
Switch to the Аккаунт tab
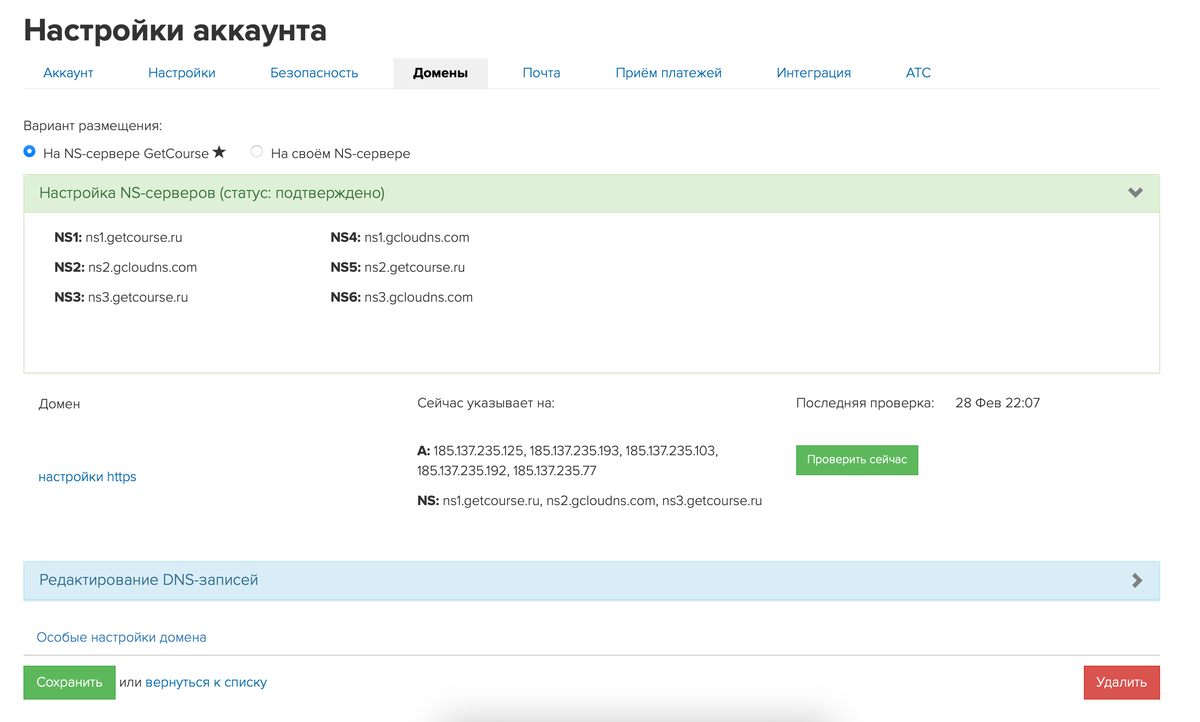tap(68, 73)
